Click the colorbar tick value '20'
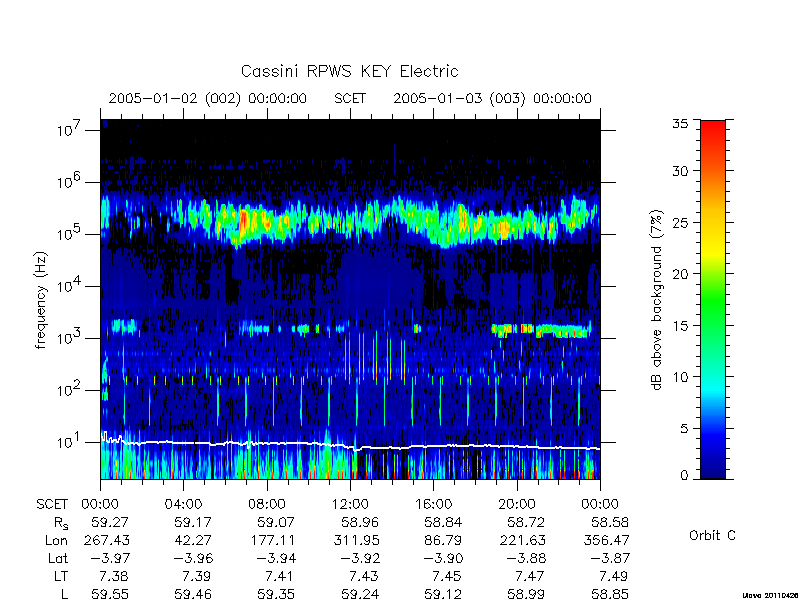The image size is (800, 600). pyautogui.click(x=680, y=274)
